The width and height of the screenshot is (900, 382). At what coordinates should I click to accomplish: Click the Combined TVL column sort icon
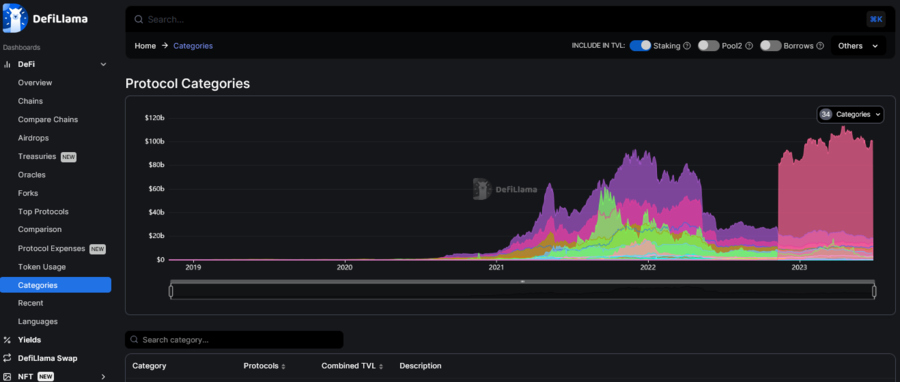(380, 366)
